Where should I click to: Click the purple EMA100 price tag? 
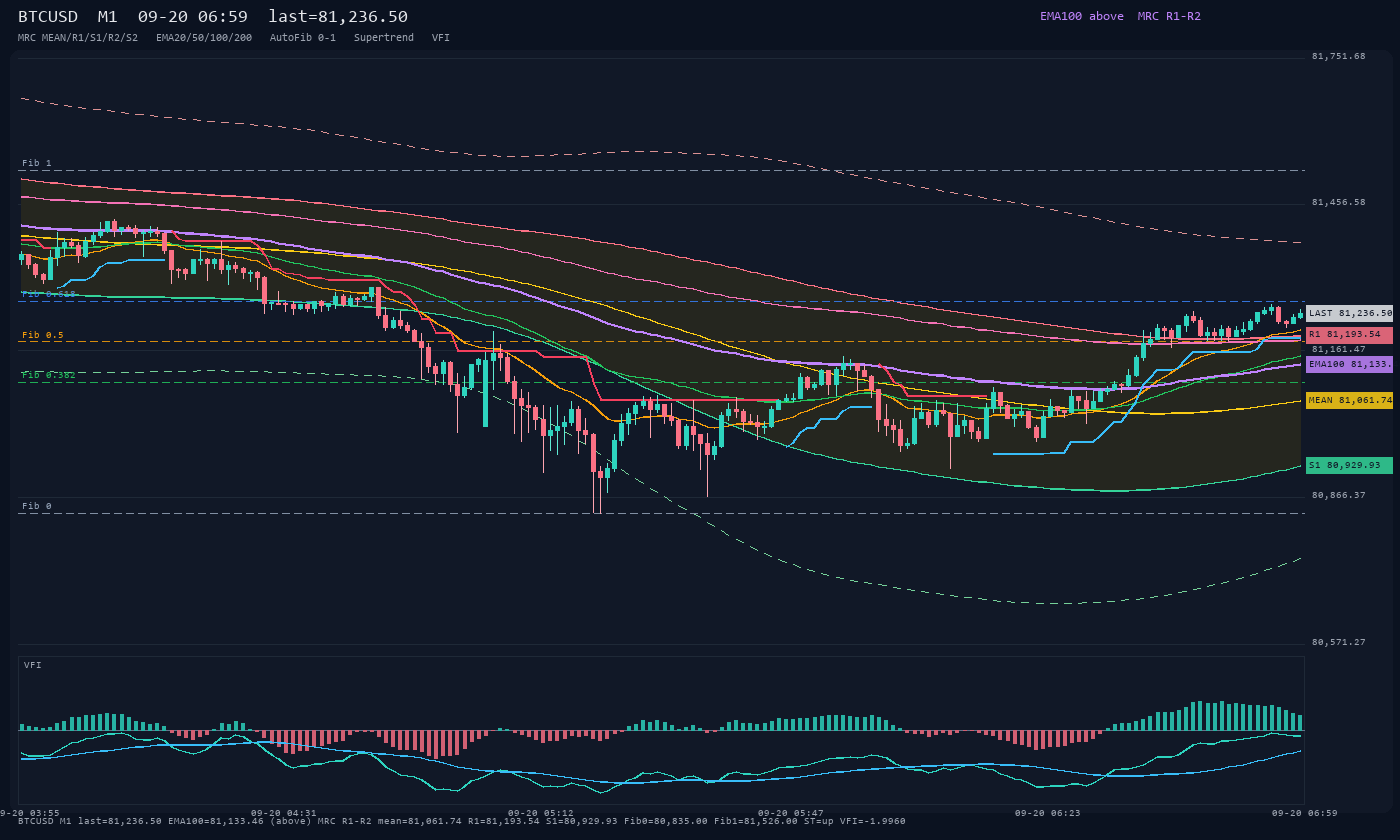pos(1349,364)
